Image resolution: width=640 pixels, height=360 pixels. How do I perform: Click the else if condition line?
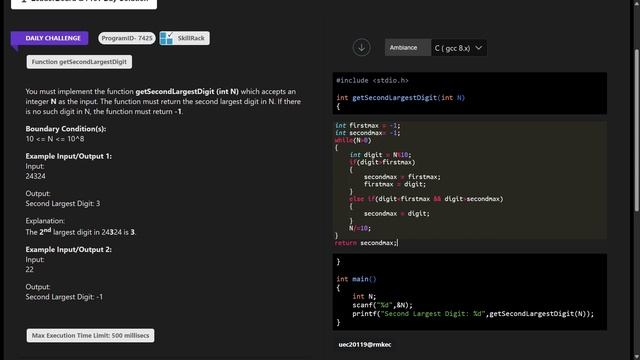pos(426,199)
